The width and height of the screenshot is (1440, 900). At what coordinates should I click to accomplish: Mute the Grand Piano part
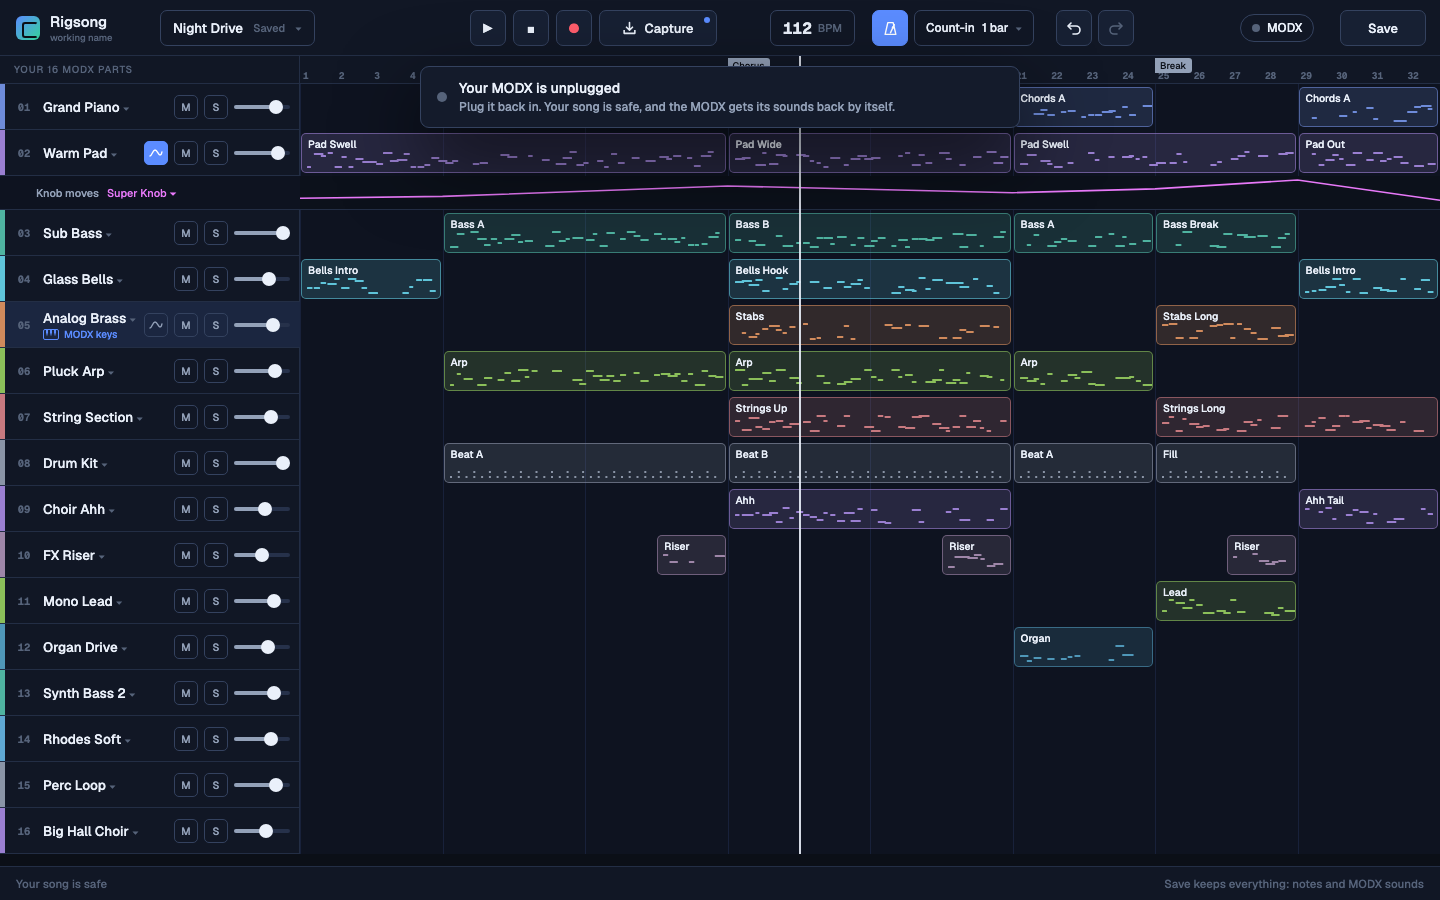point(186,107)
